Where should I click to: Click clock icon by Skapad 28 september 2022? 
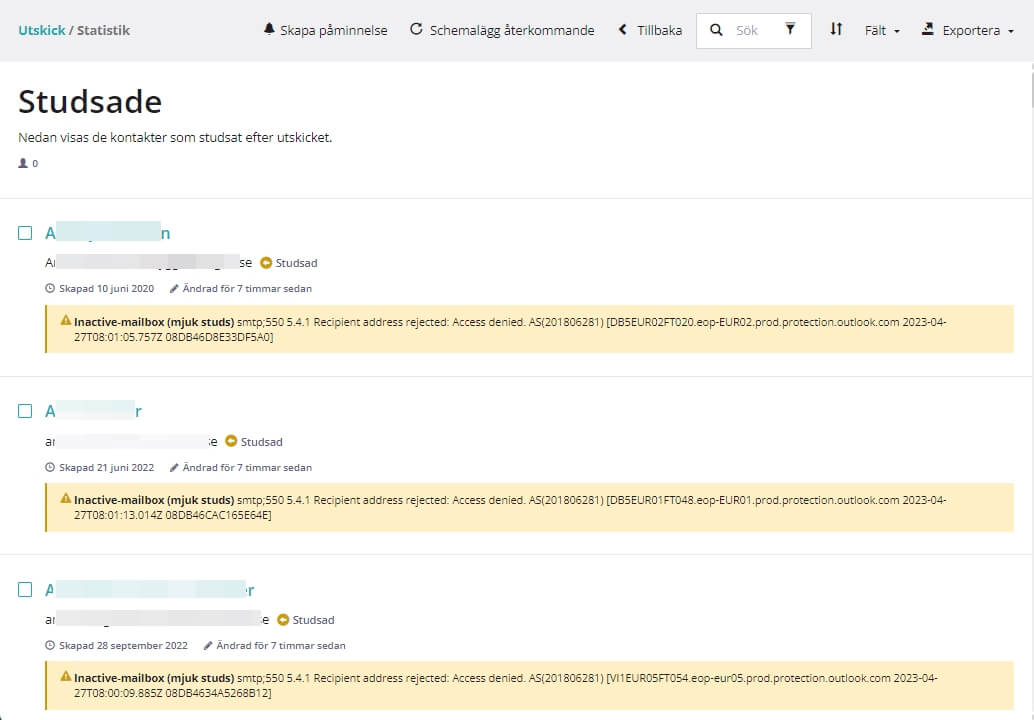click(50, 645)
